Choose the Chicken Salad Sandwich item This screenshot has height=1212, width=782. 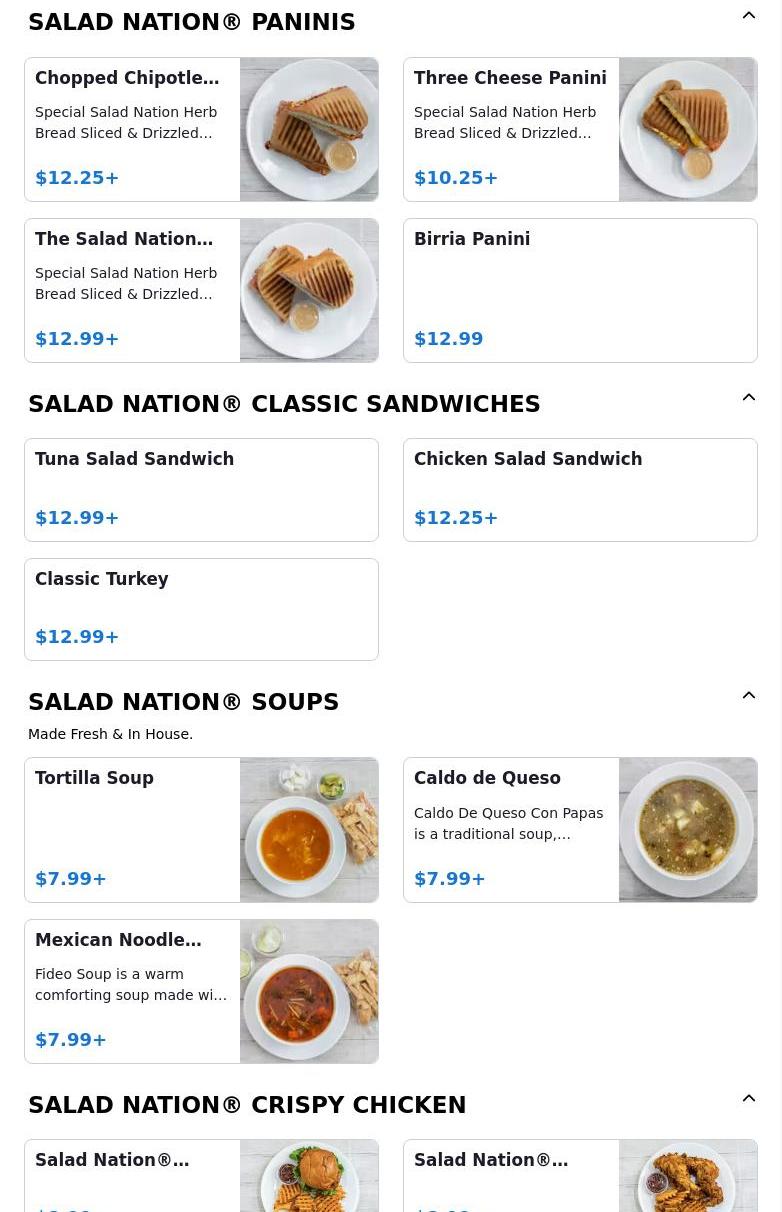point(580,489)
